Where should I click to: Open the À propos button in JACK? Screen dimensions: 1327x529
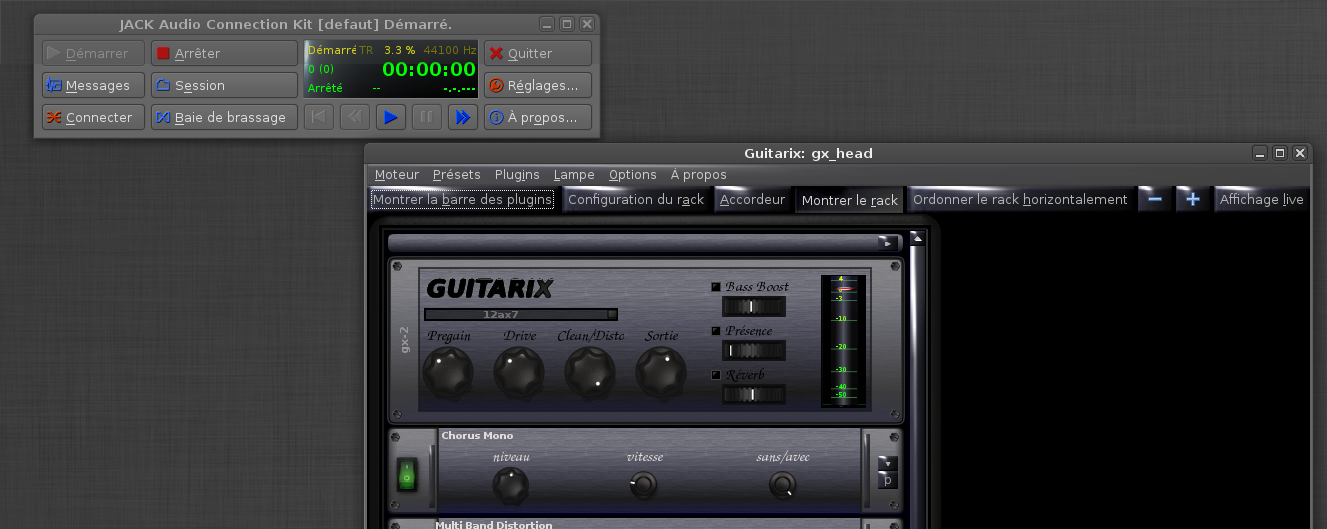click(x=538, y=117)
